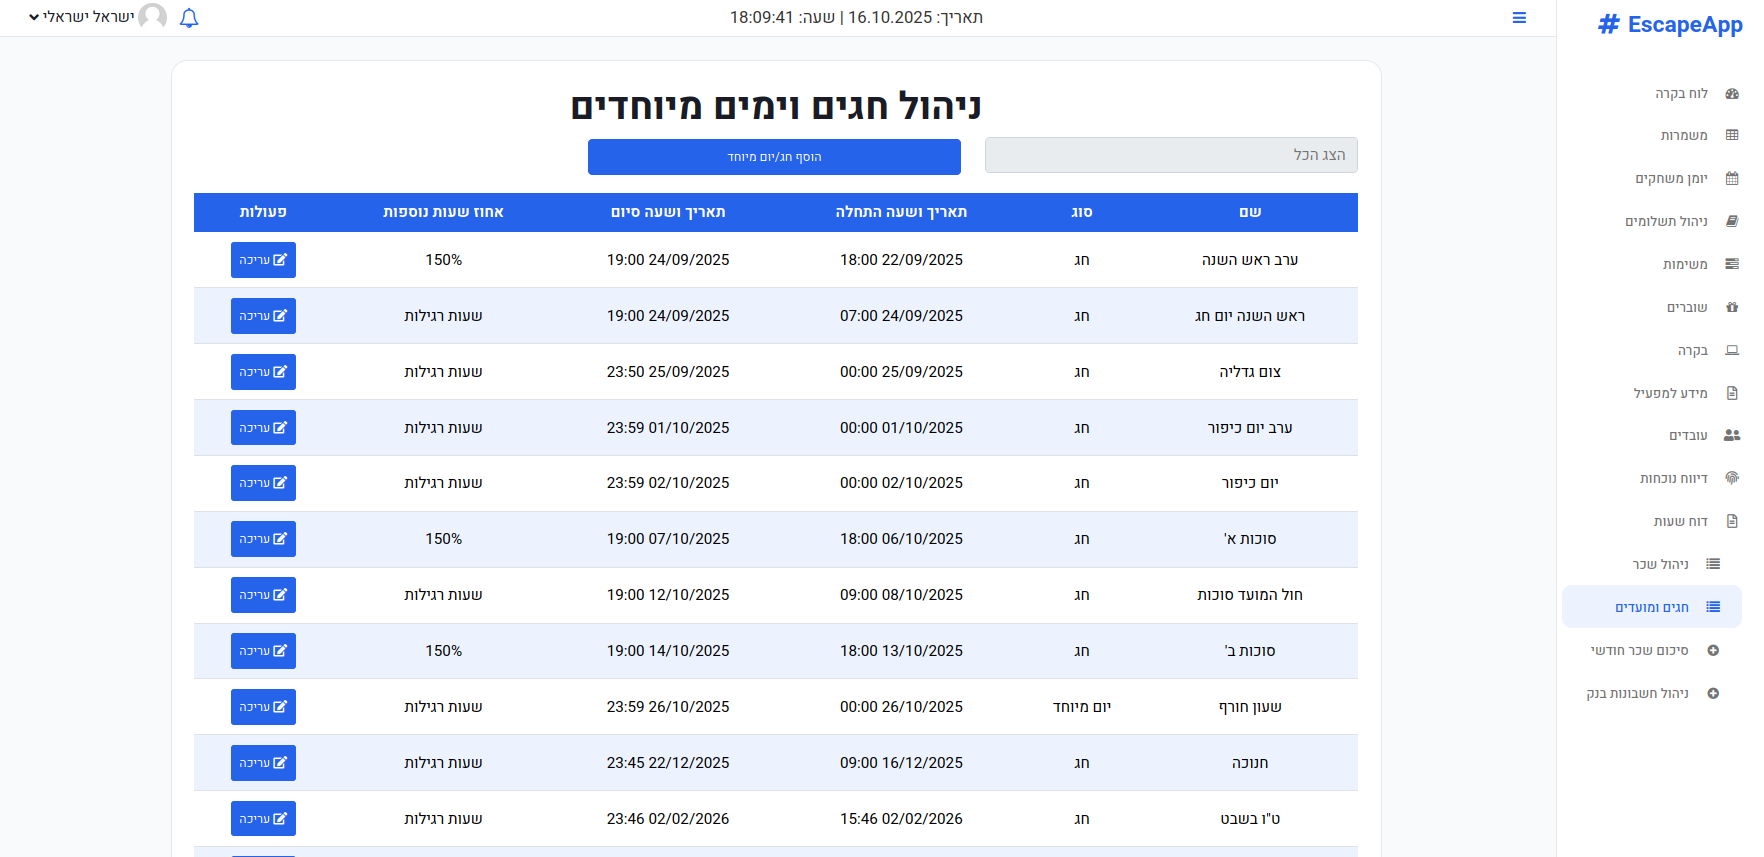
Task: Select חגים ומועדים sidebar item
Action: click(1652, 607)
